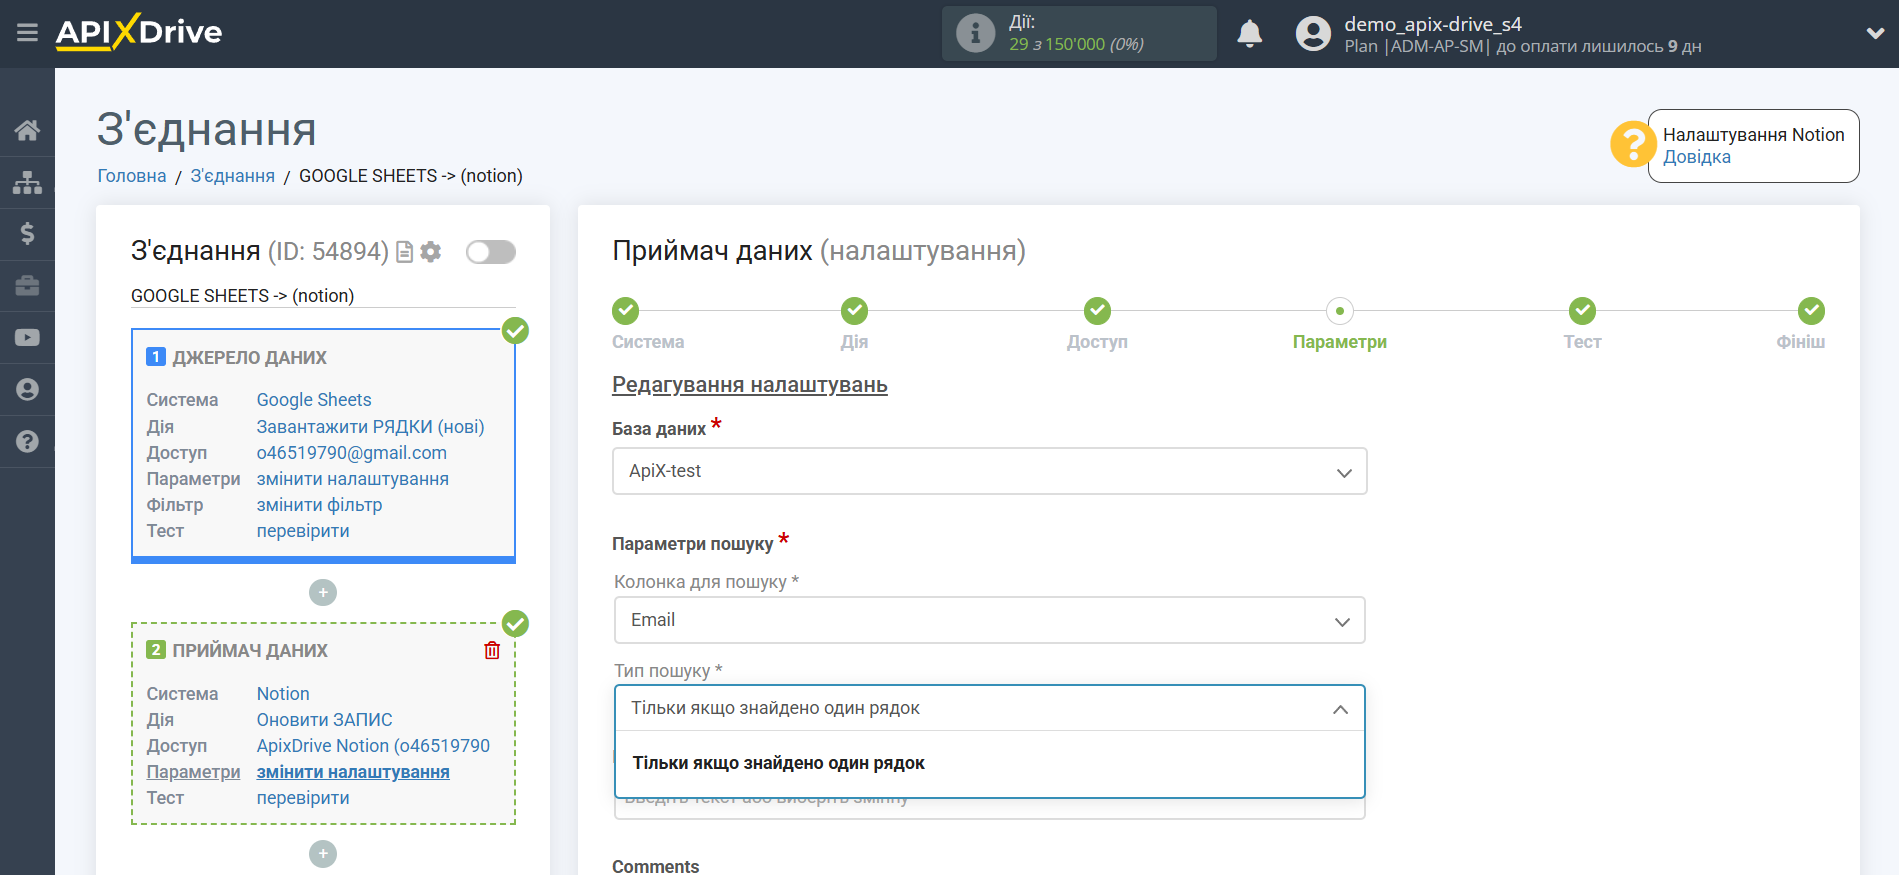Go to the Фініш step
This screenshot has width=1899, height=875.
point(1811,311)
